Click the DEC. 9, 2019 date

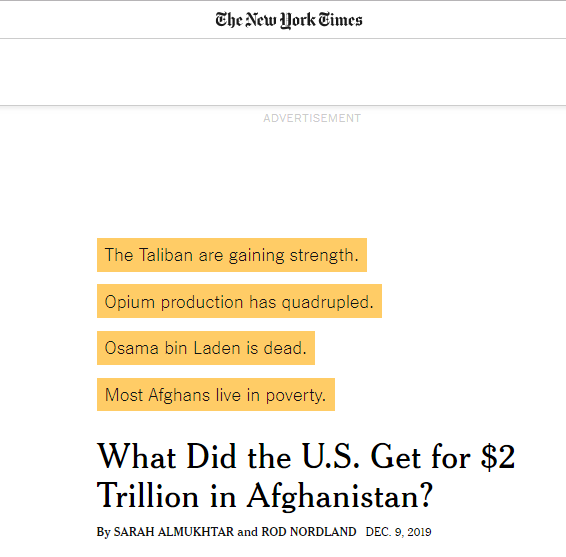pos(399,532)
